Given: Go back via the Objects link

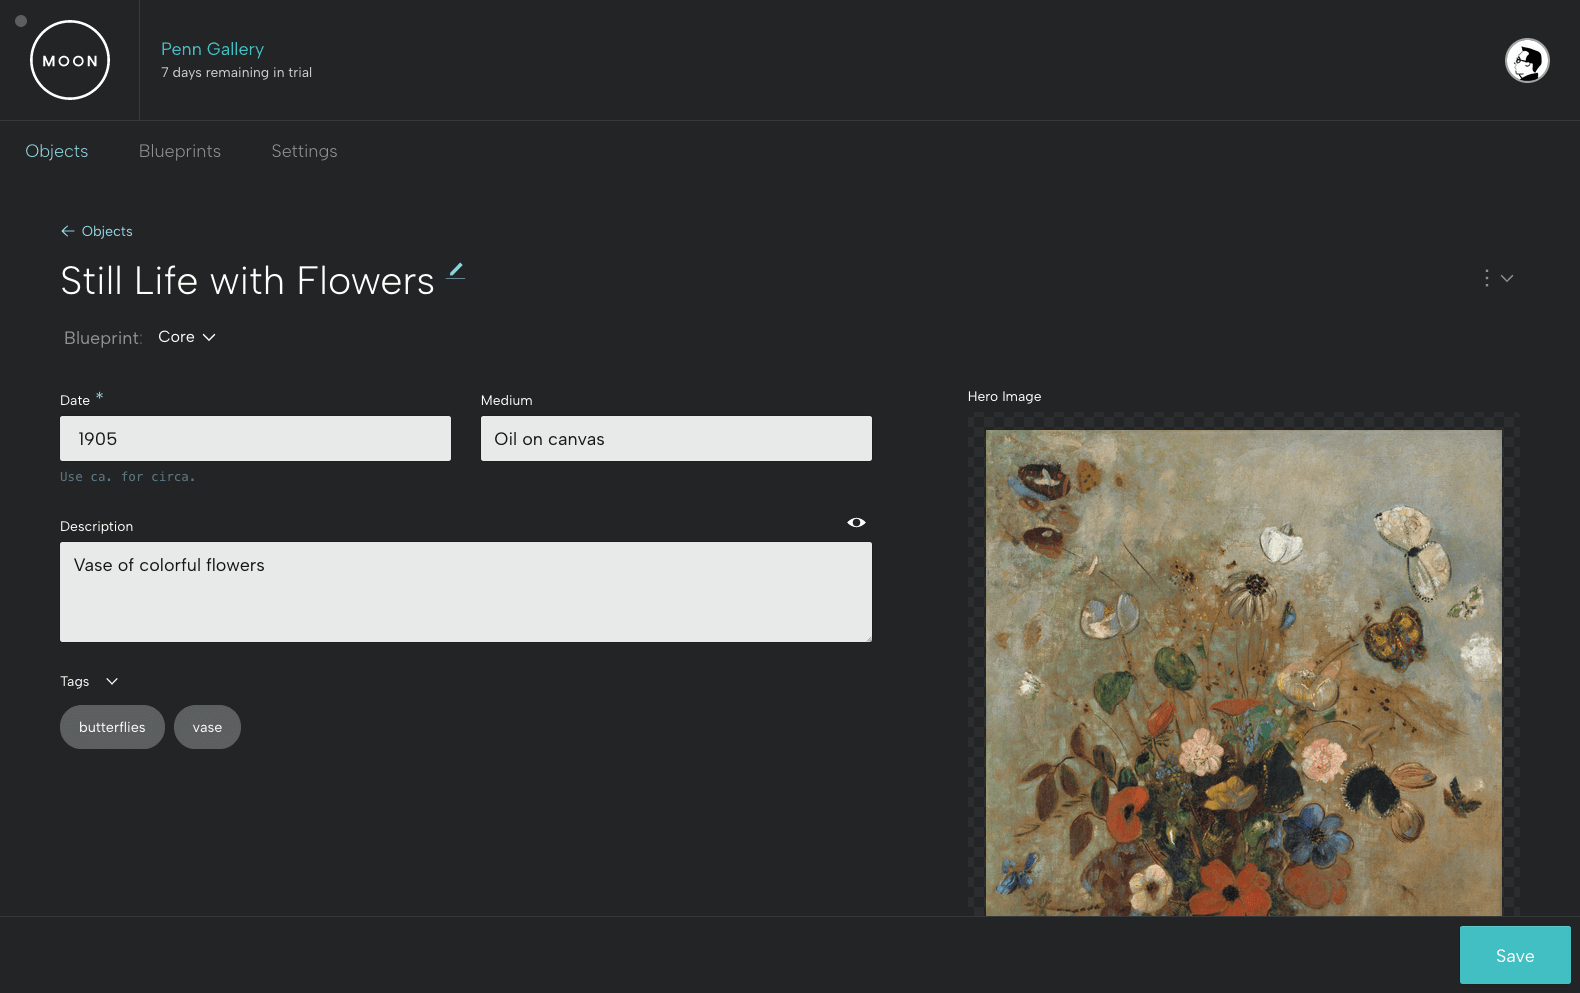Looking at the screenshot, I should tap(96, 231).
